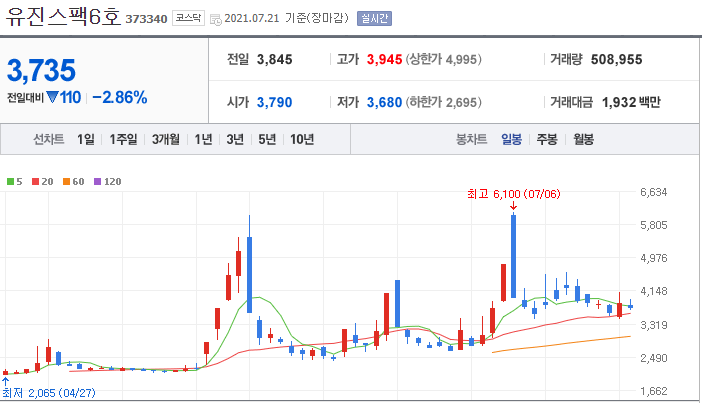Click the previous close value 3,845
The image size is (702, 403).
point(274,59)
